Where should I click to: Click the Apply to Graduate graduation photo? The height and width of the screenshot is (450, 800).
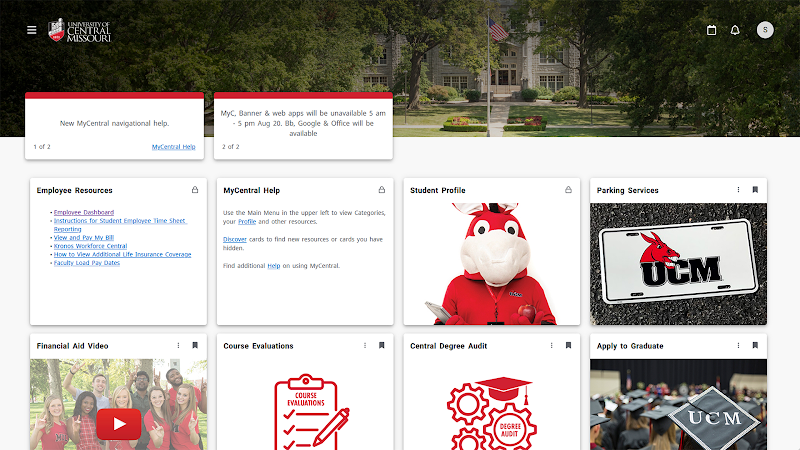(x=679, y=405)
